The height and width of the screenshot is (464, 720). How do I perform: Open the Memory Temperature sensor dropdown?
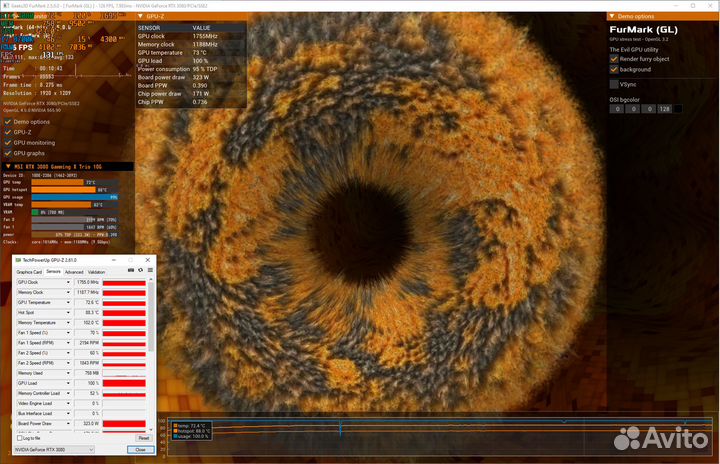pos(68,323)
